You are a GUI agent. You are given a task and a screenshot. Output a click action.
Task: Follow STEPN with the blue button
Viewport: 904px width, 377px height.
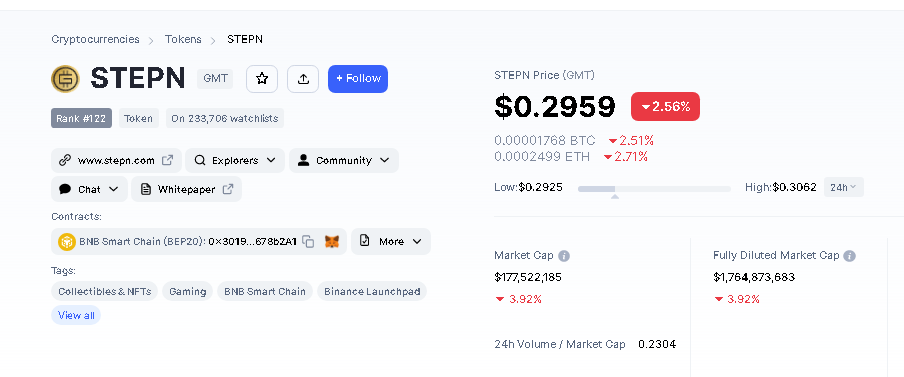pos(358,79)
